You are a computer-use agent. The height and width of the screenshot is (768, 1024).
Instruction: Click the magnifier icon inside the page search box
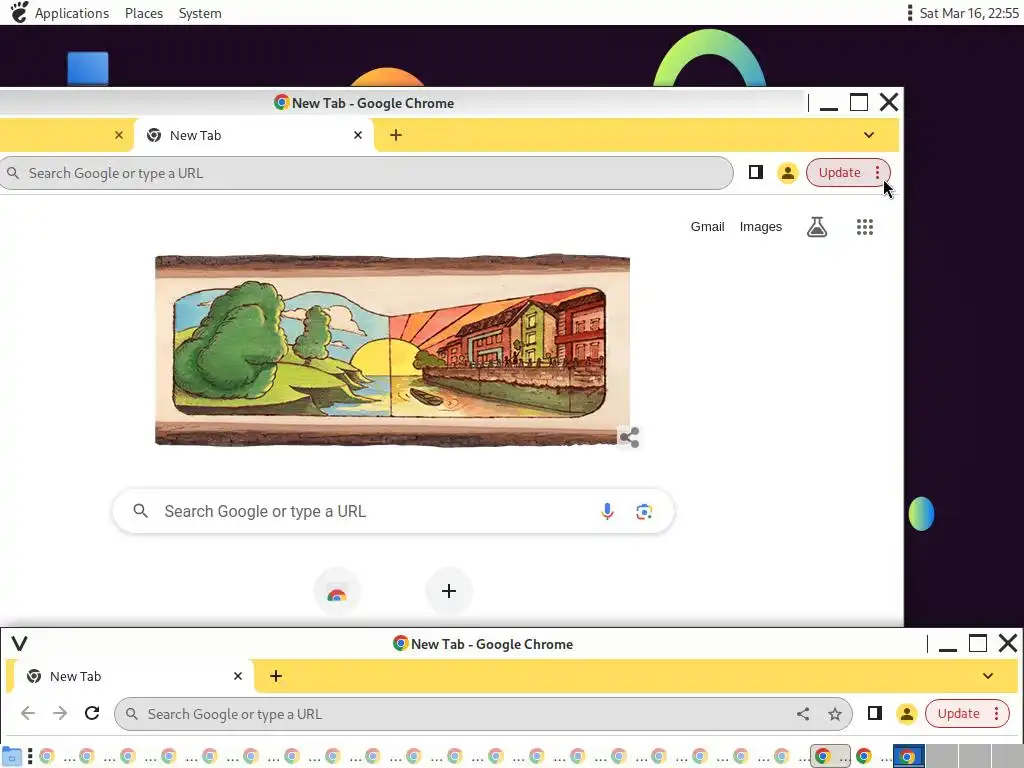(x=140, y=511)
